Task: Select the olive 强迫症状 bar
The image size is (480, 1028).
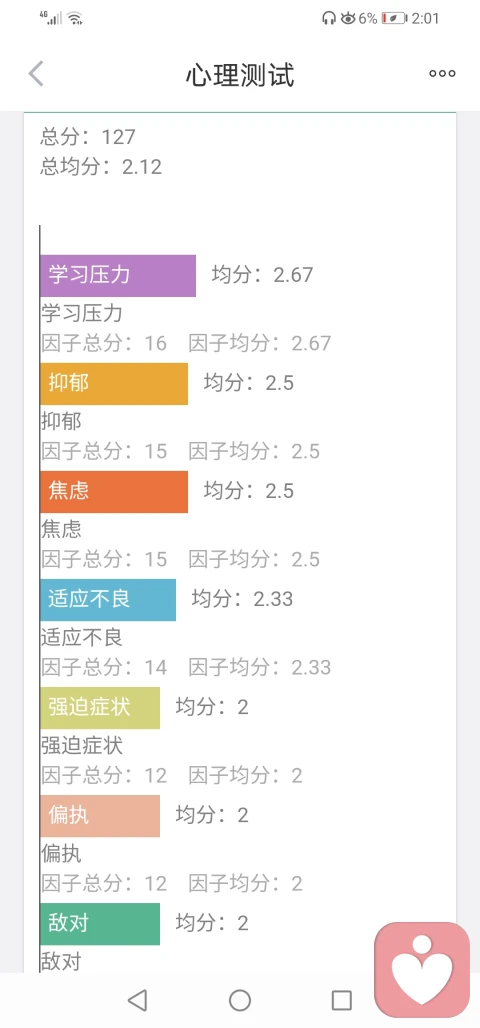Action: (100, 708)
